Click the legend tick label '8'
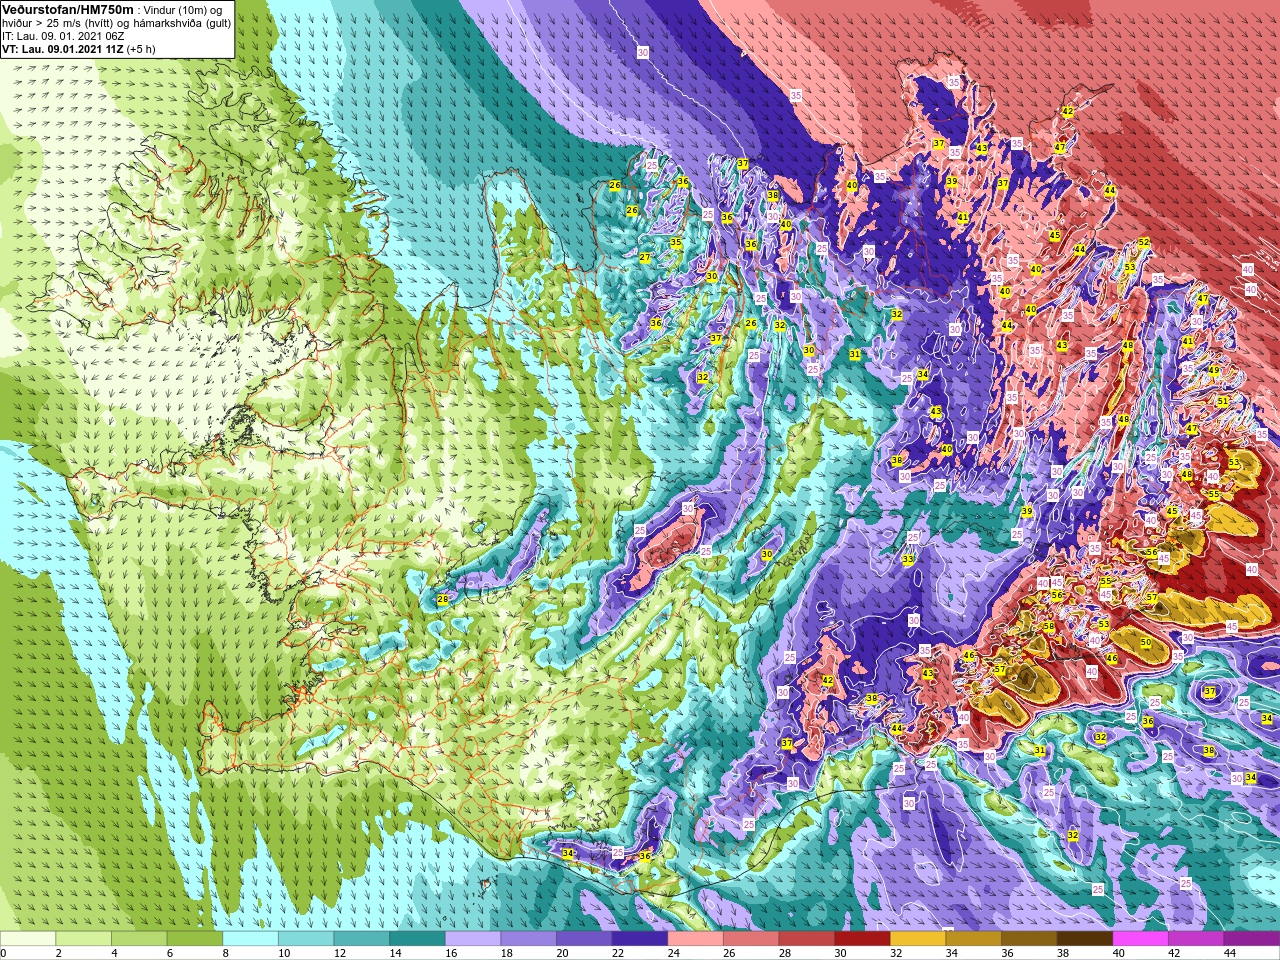The width and height of the screenshot is (1280, 960). click(x=225, y=953)
